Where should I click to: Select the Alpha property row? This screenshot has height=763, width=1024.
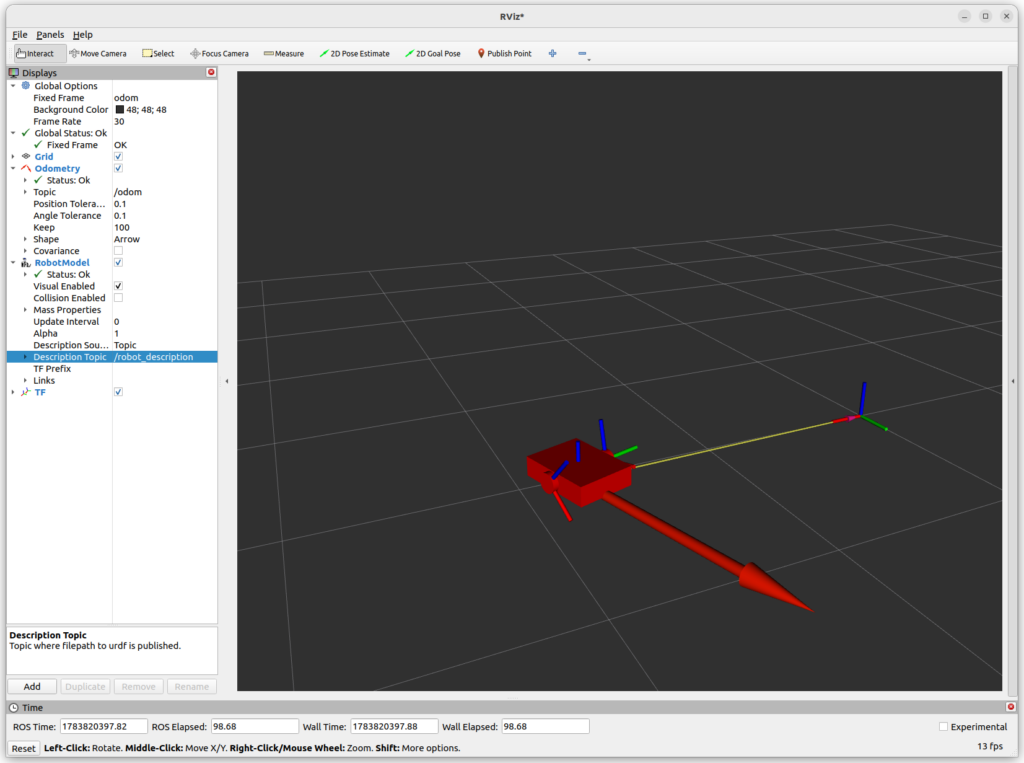(112, 333)
